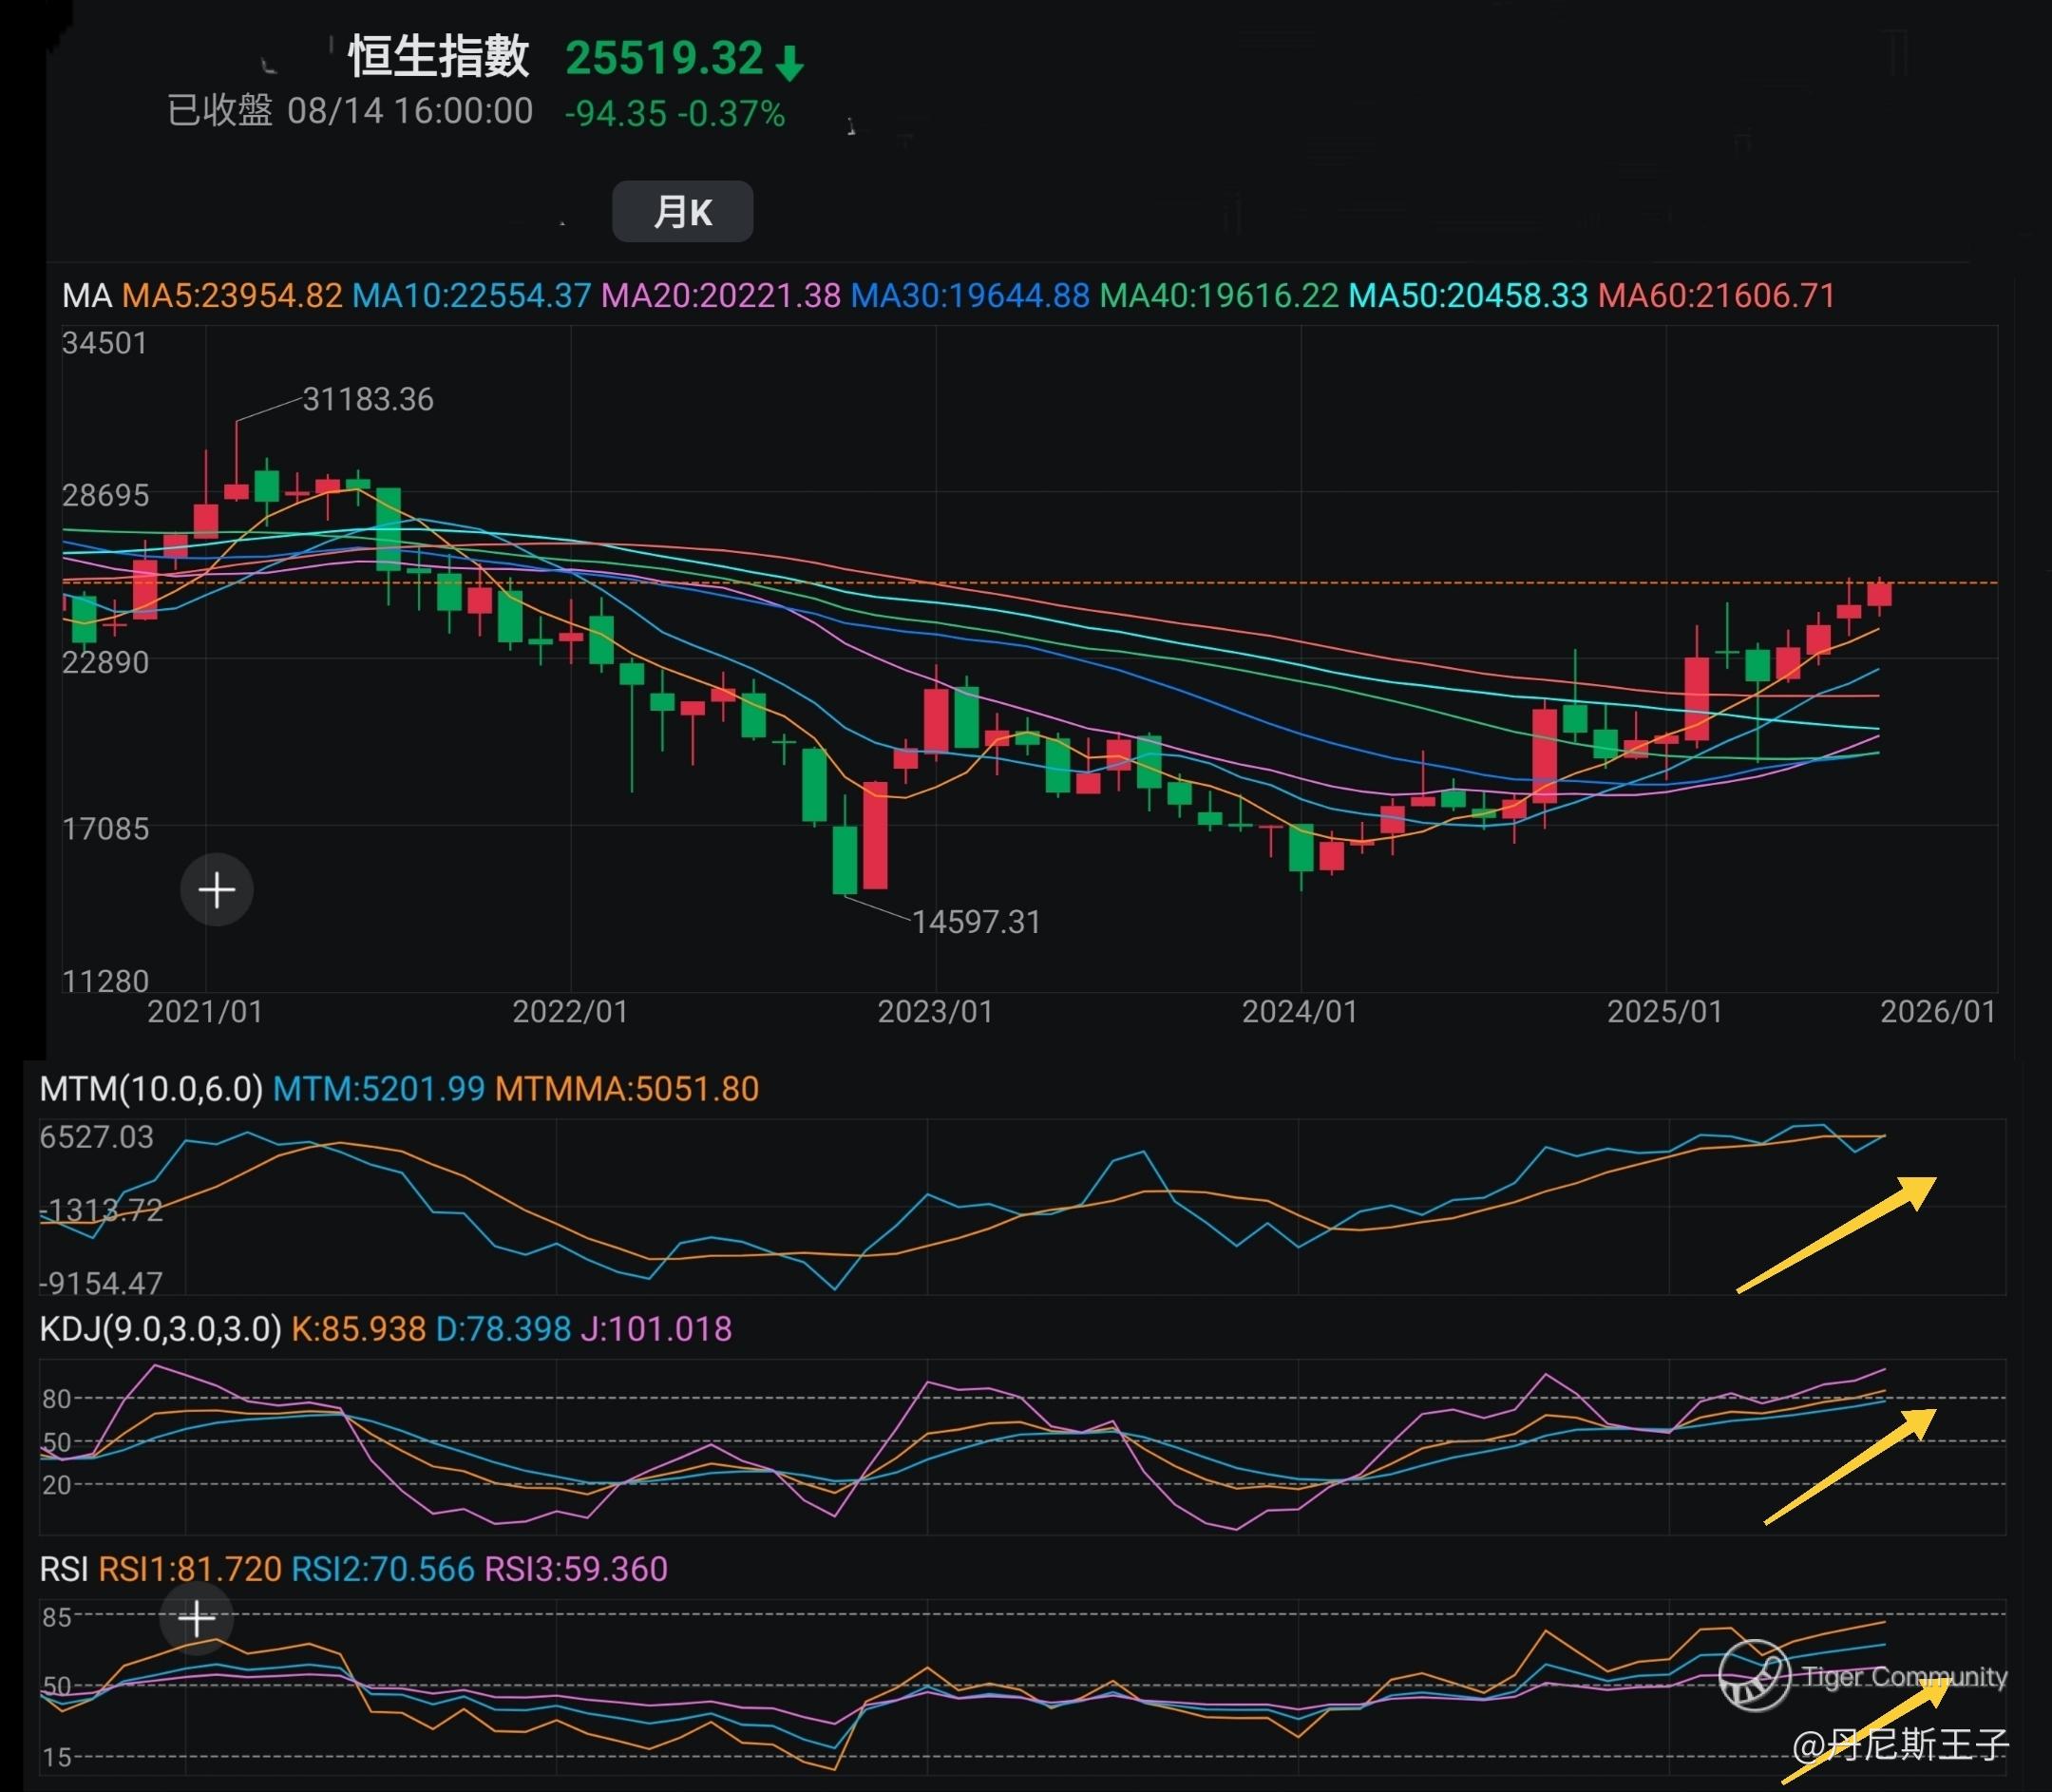Select the MA40:19616.22 indicator label
This screenshot has width=2052, height=1792.
1219,296
